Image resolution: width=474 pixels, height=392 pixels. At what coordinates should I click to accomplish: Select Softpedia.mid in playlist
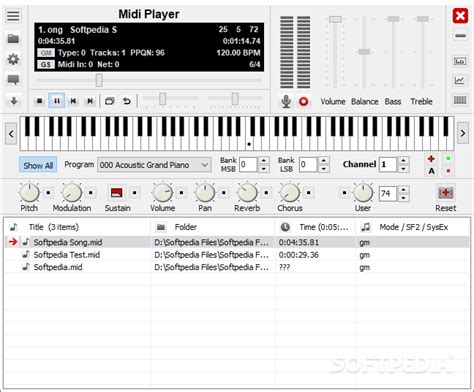pyautogui.click(x=237, y=267)
